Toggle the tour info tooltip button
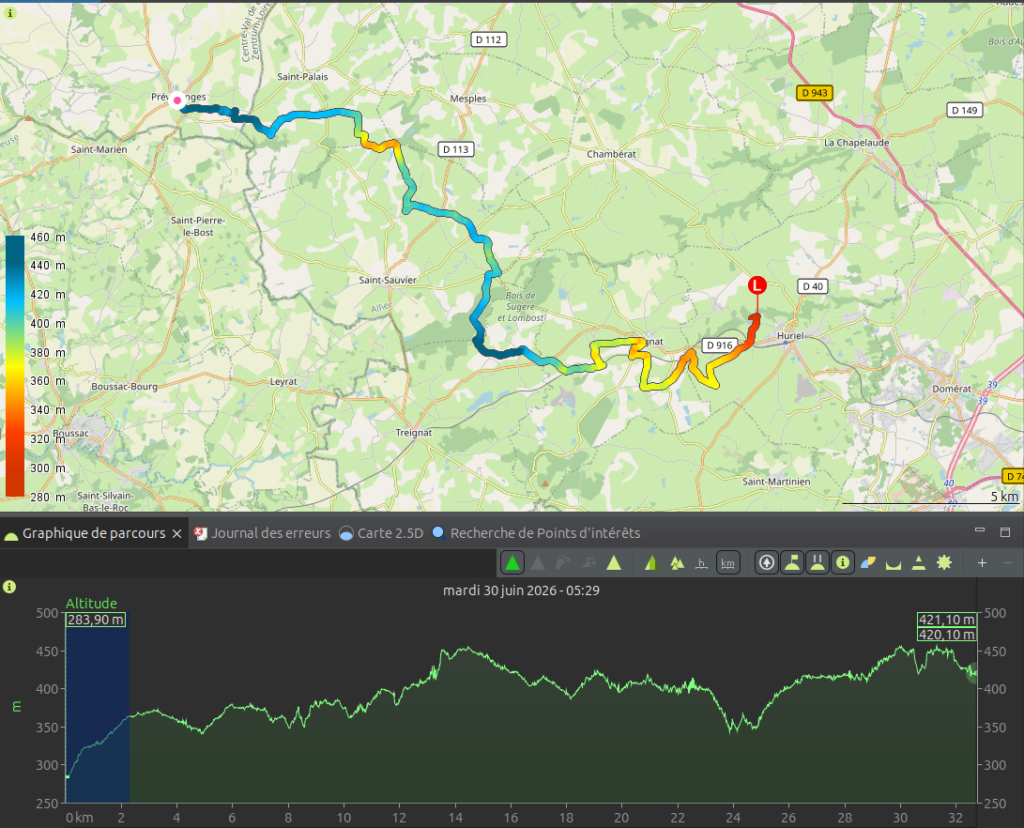The image size is (1024, 828). click(842, 562)
